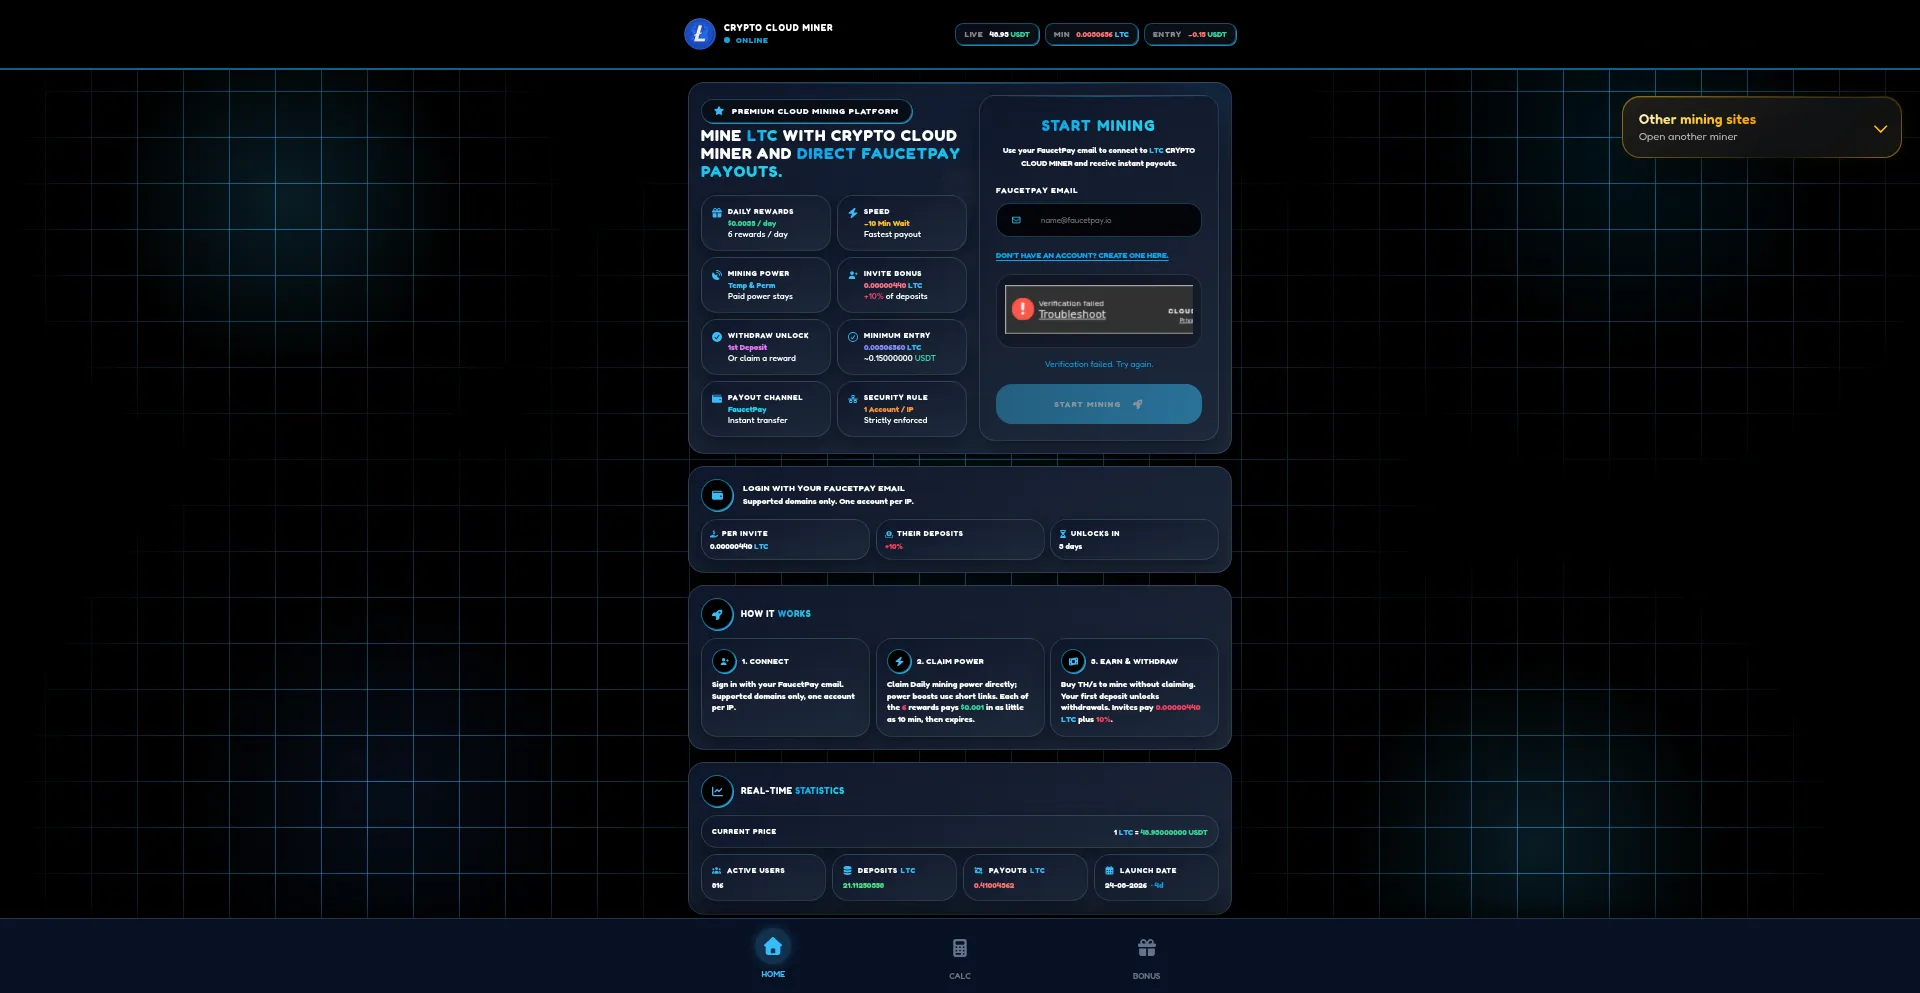Screen dimensions: 1920x993
Task: Click the "HOW IT WORKS" heading
Action: pyautogui.click(x=776, y=614)
